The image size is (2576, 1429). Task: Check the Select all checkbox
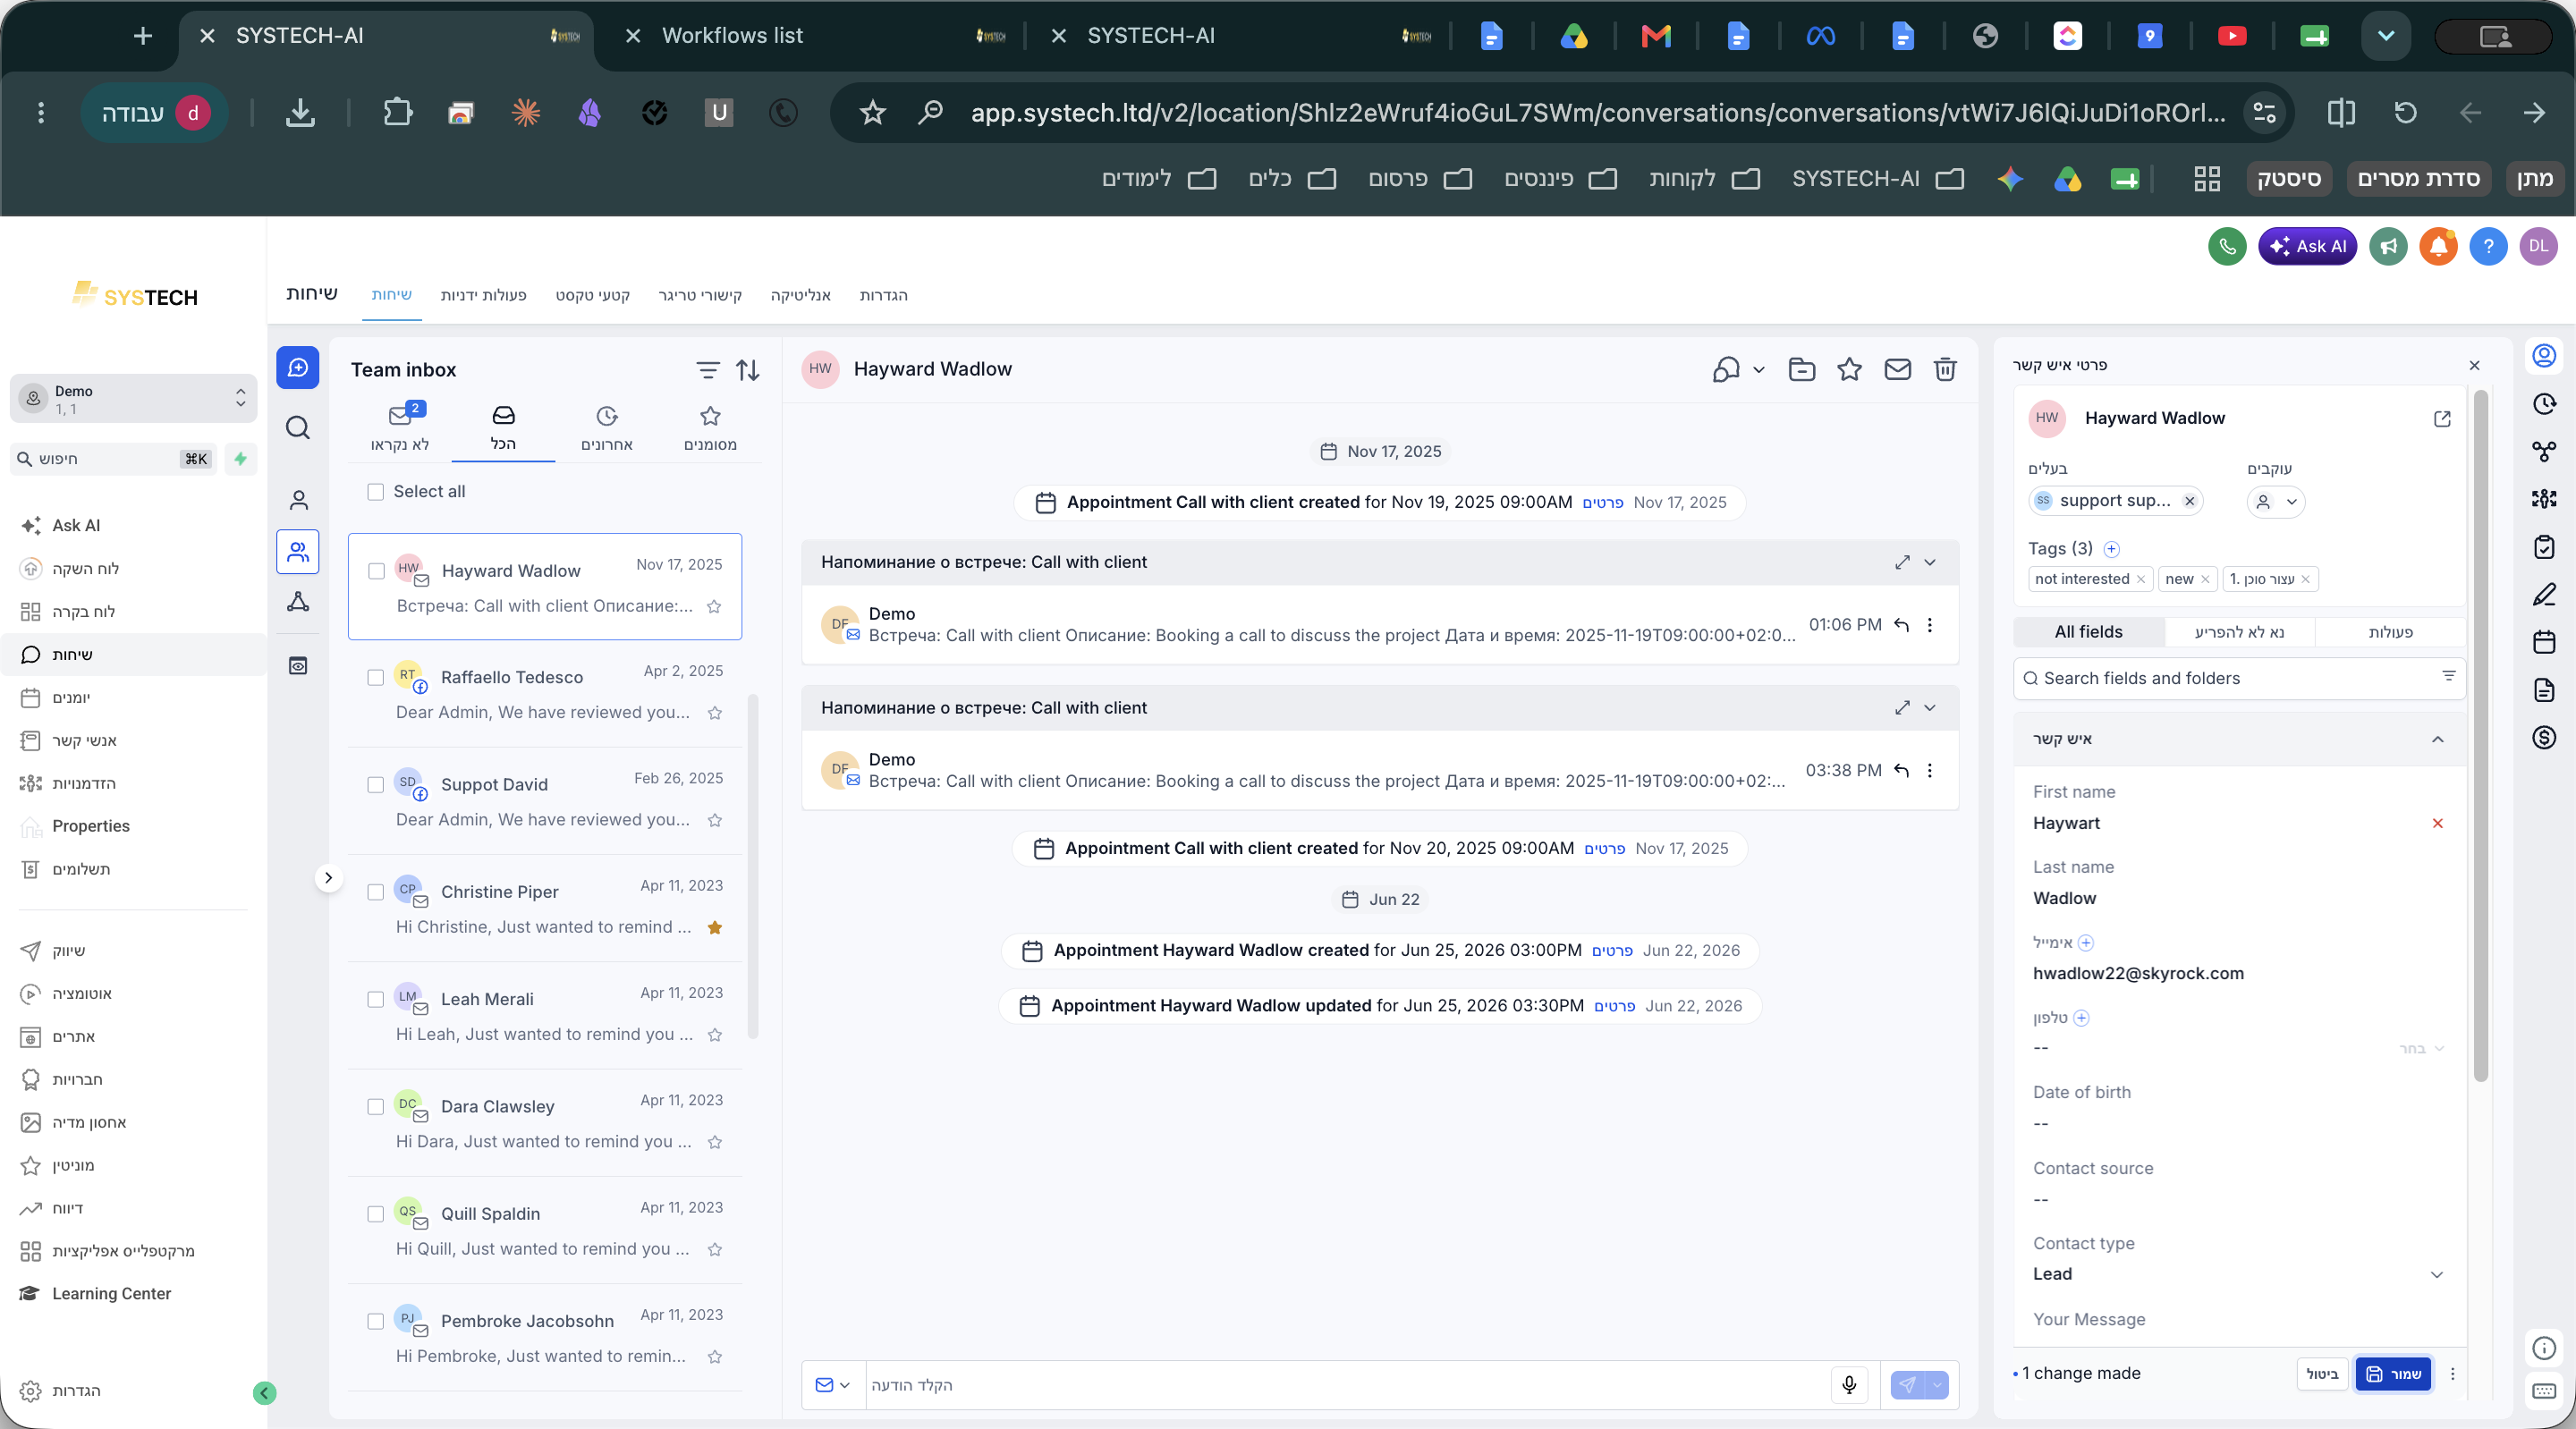(375, 492)
